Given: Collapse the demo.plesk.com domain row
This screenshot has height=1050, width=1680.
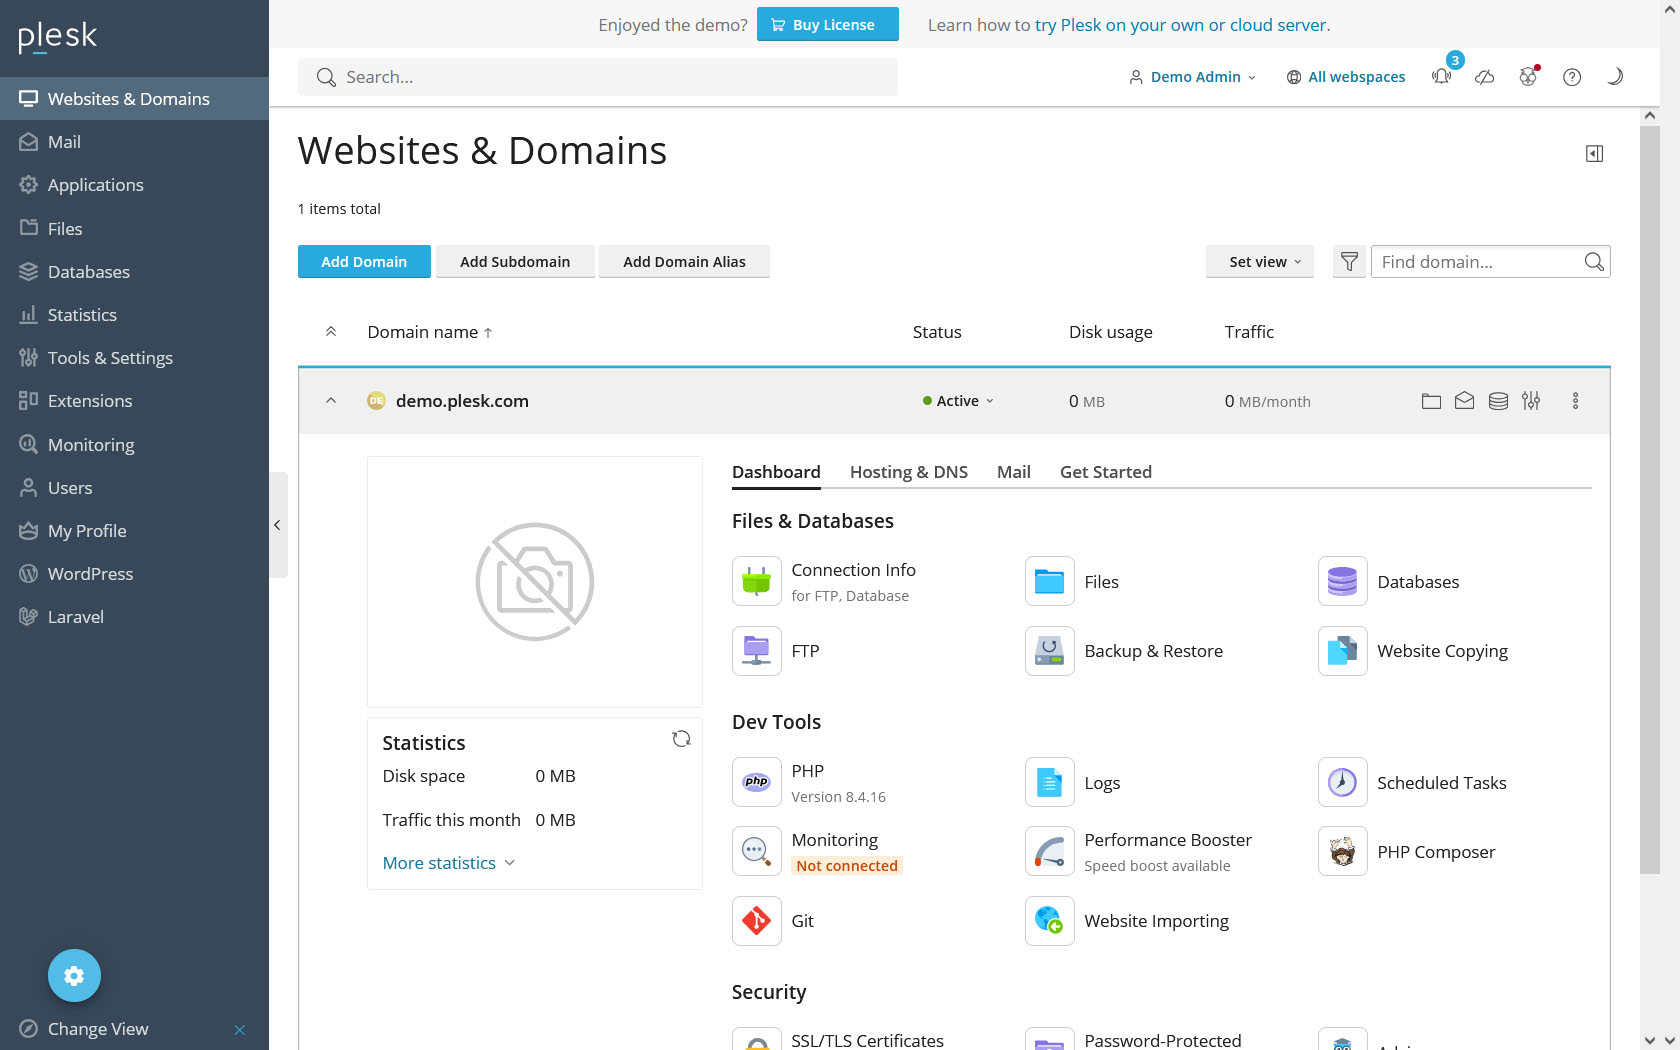Looking at the screenshot, I should click(x=331, y=401).
